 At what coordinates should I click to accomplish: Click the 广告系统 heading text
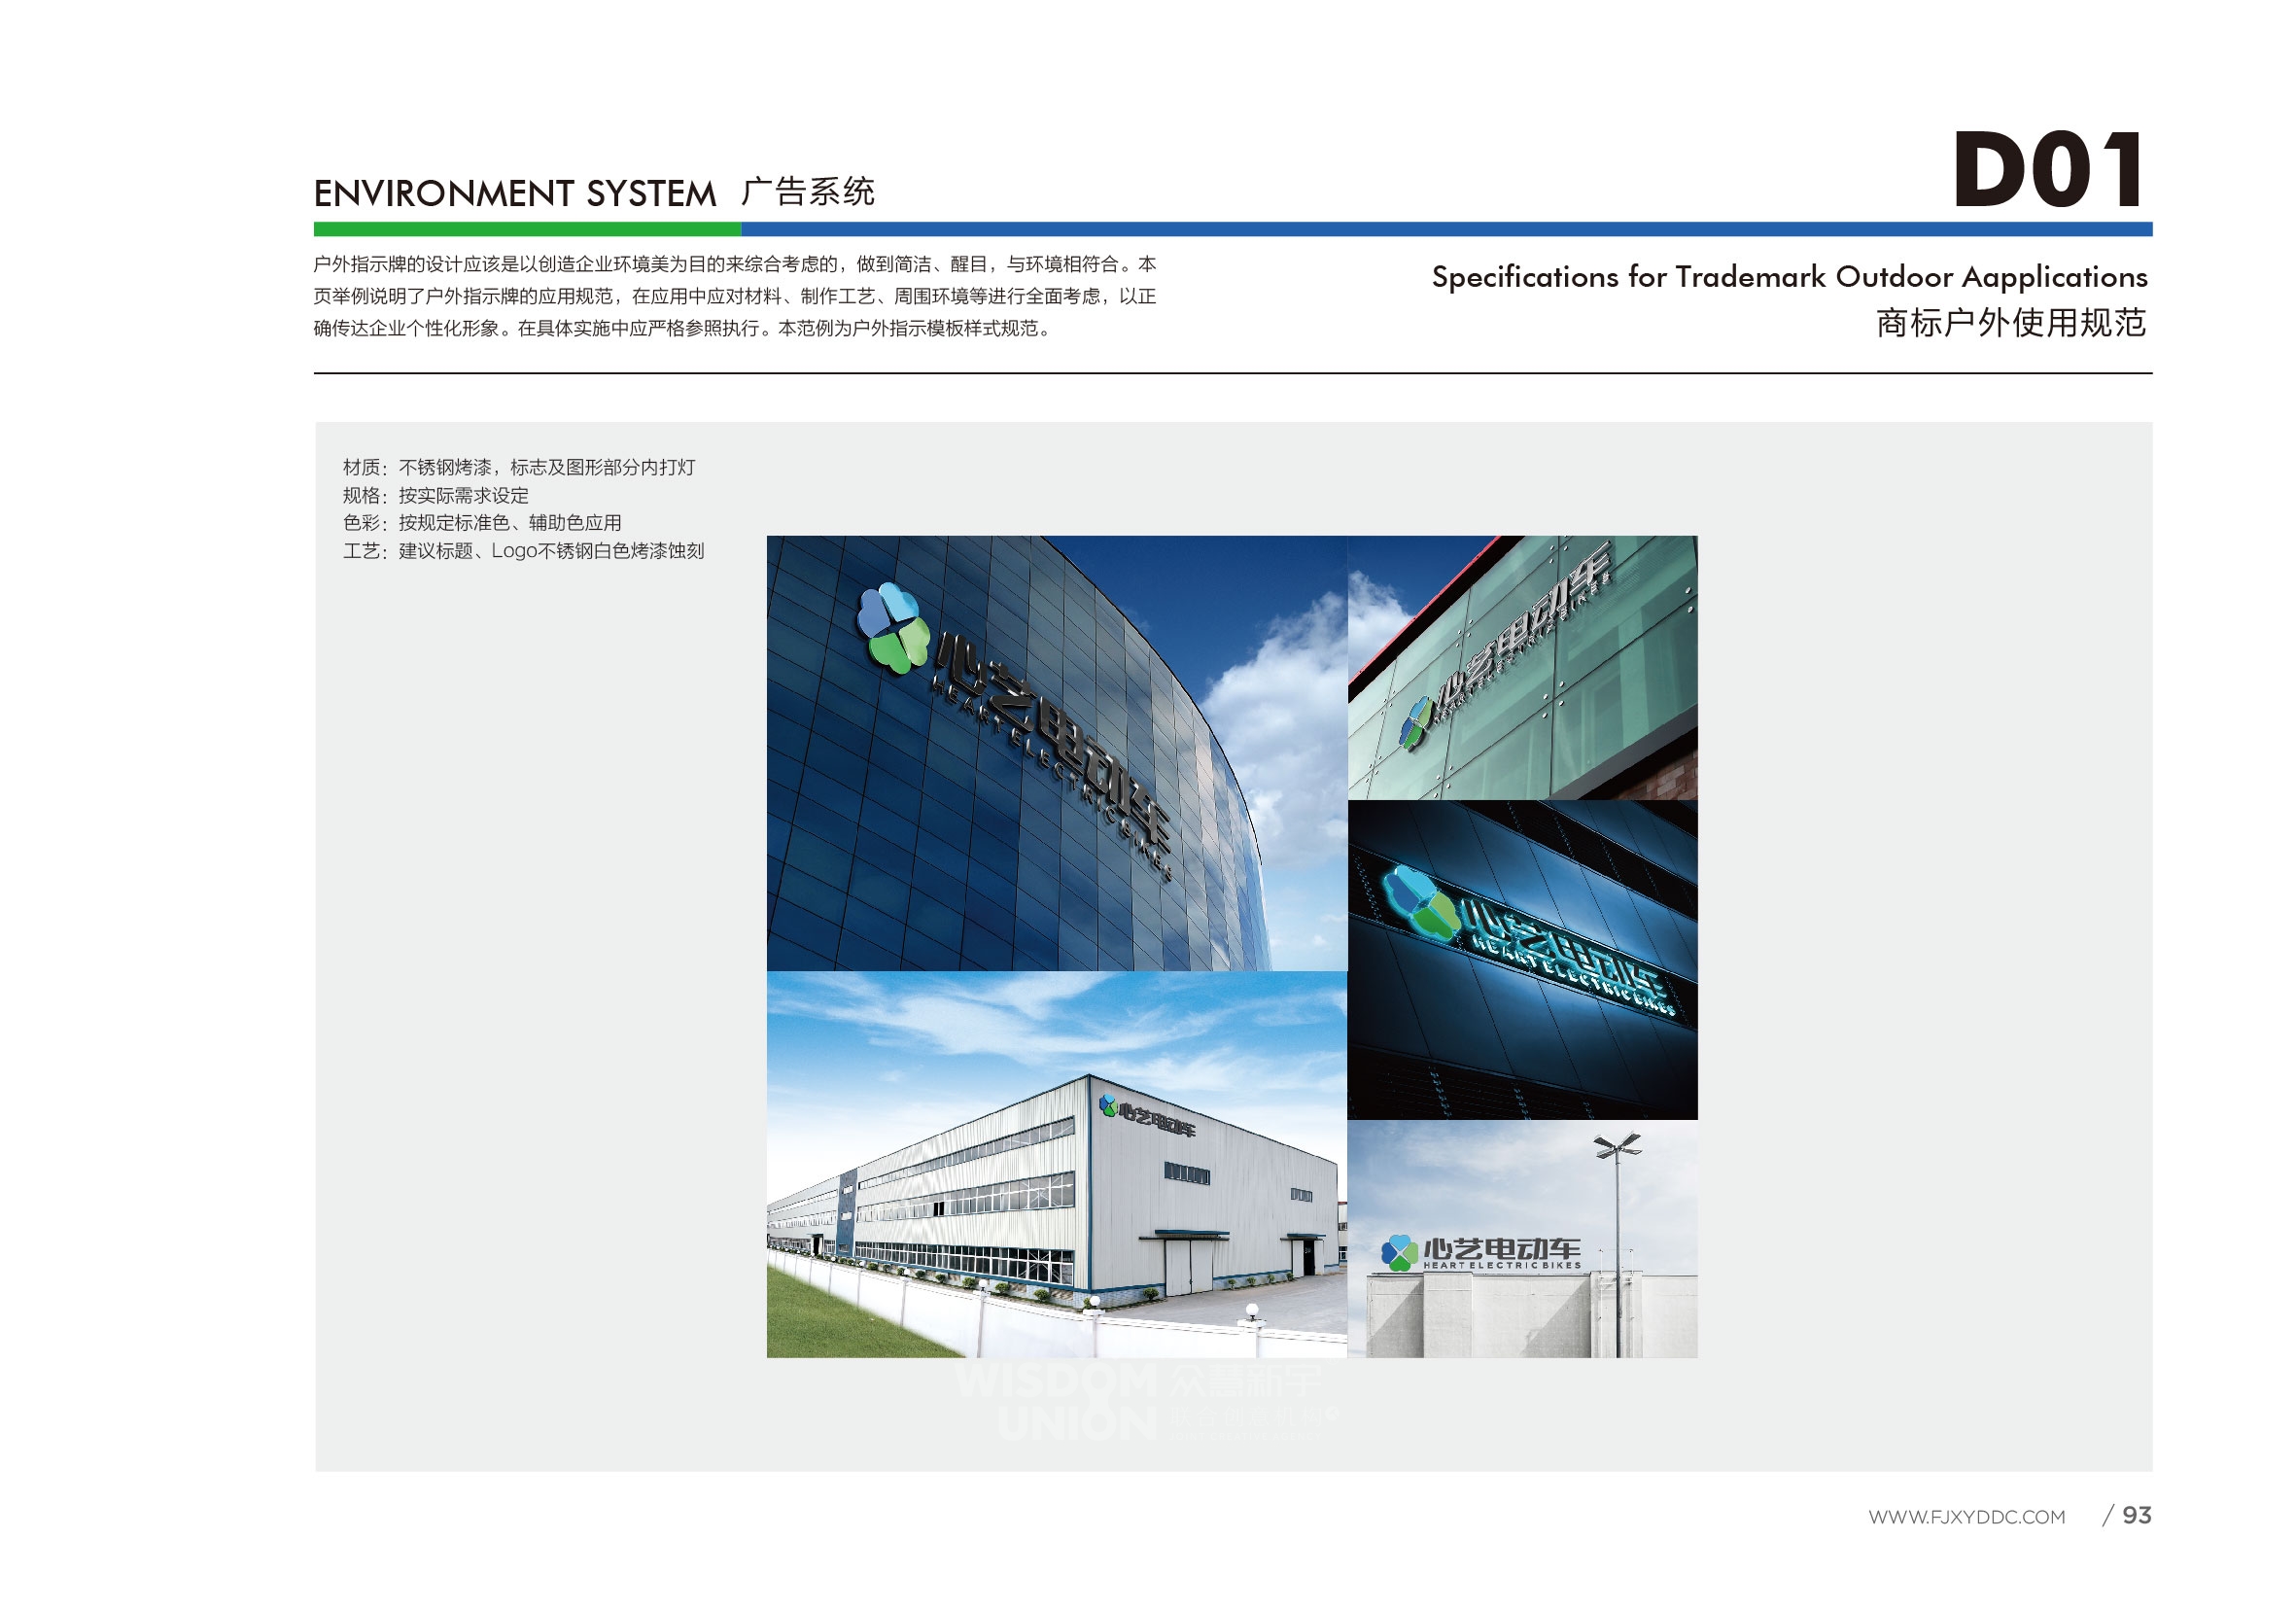[x=808, y=191]
